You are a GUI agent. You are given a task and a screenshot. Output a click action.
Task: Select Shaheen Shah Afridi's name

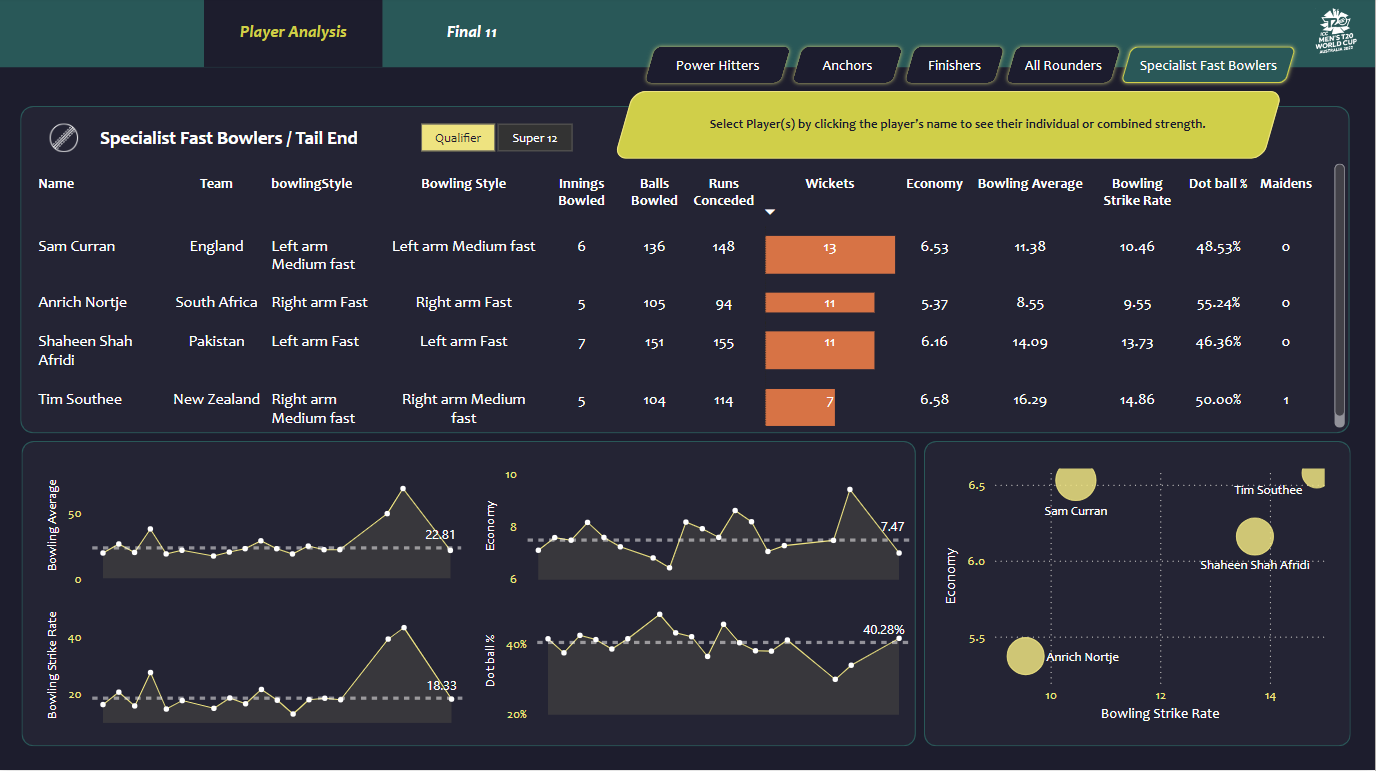point(85,350)
